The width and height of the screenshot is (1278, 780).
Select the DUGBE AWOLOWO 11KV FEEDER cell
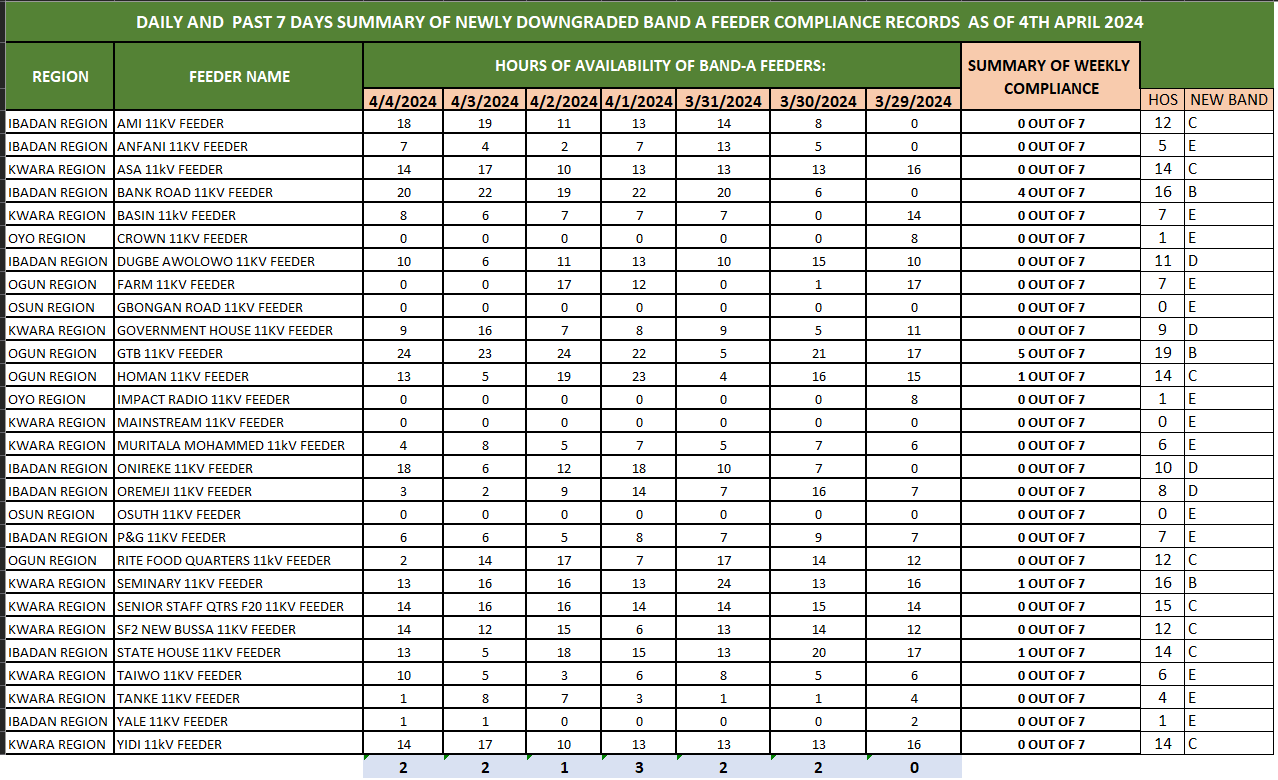coord(239,261)
